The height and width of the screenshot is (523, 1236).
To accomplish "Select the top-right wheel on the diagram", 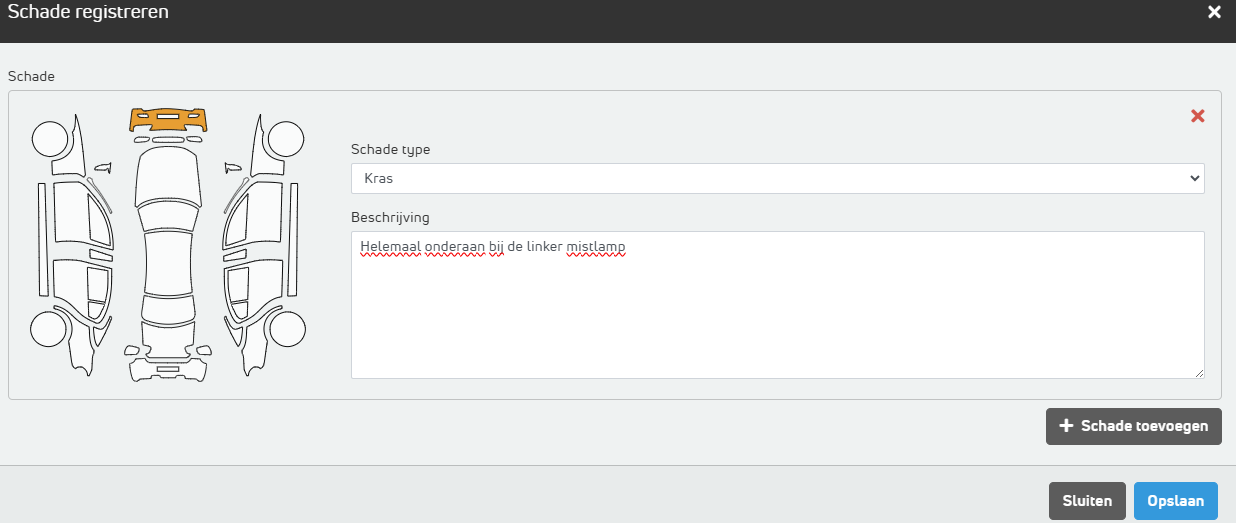I will [286, 139].
